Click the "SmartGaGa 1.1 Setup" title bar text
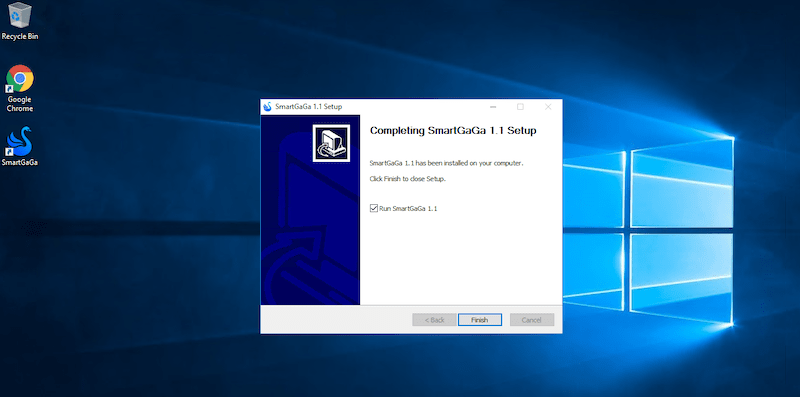 (309, 107)
